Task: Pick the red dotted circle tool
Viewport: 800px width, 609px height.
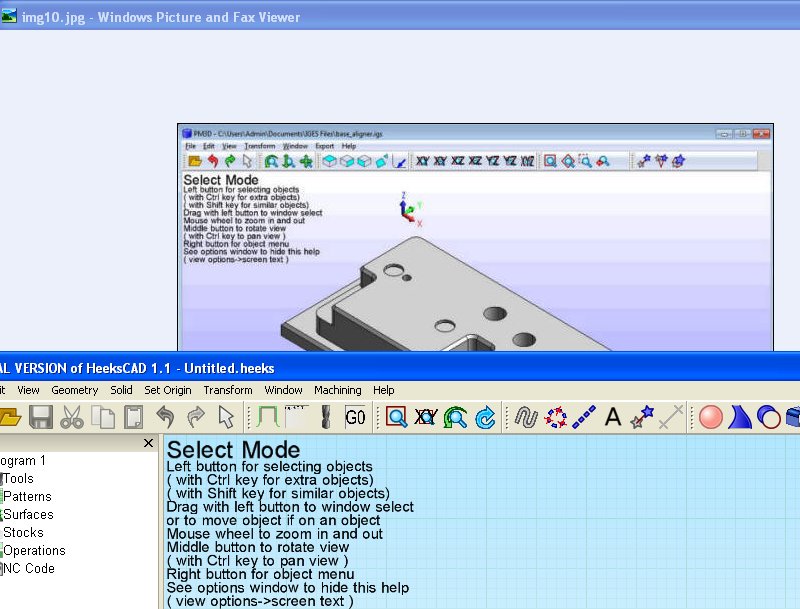Action: coord(556,417)
